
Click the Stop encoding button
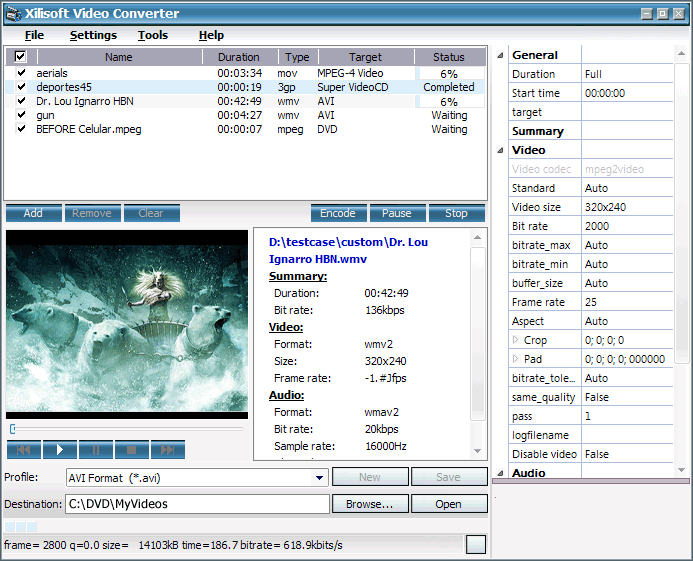point(456,213)
